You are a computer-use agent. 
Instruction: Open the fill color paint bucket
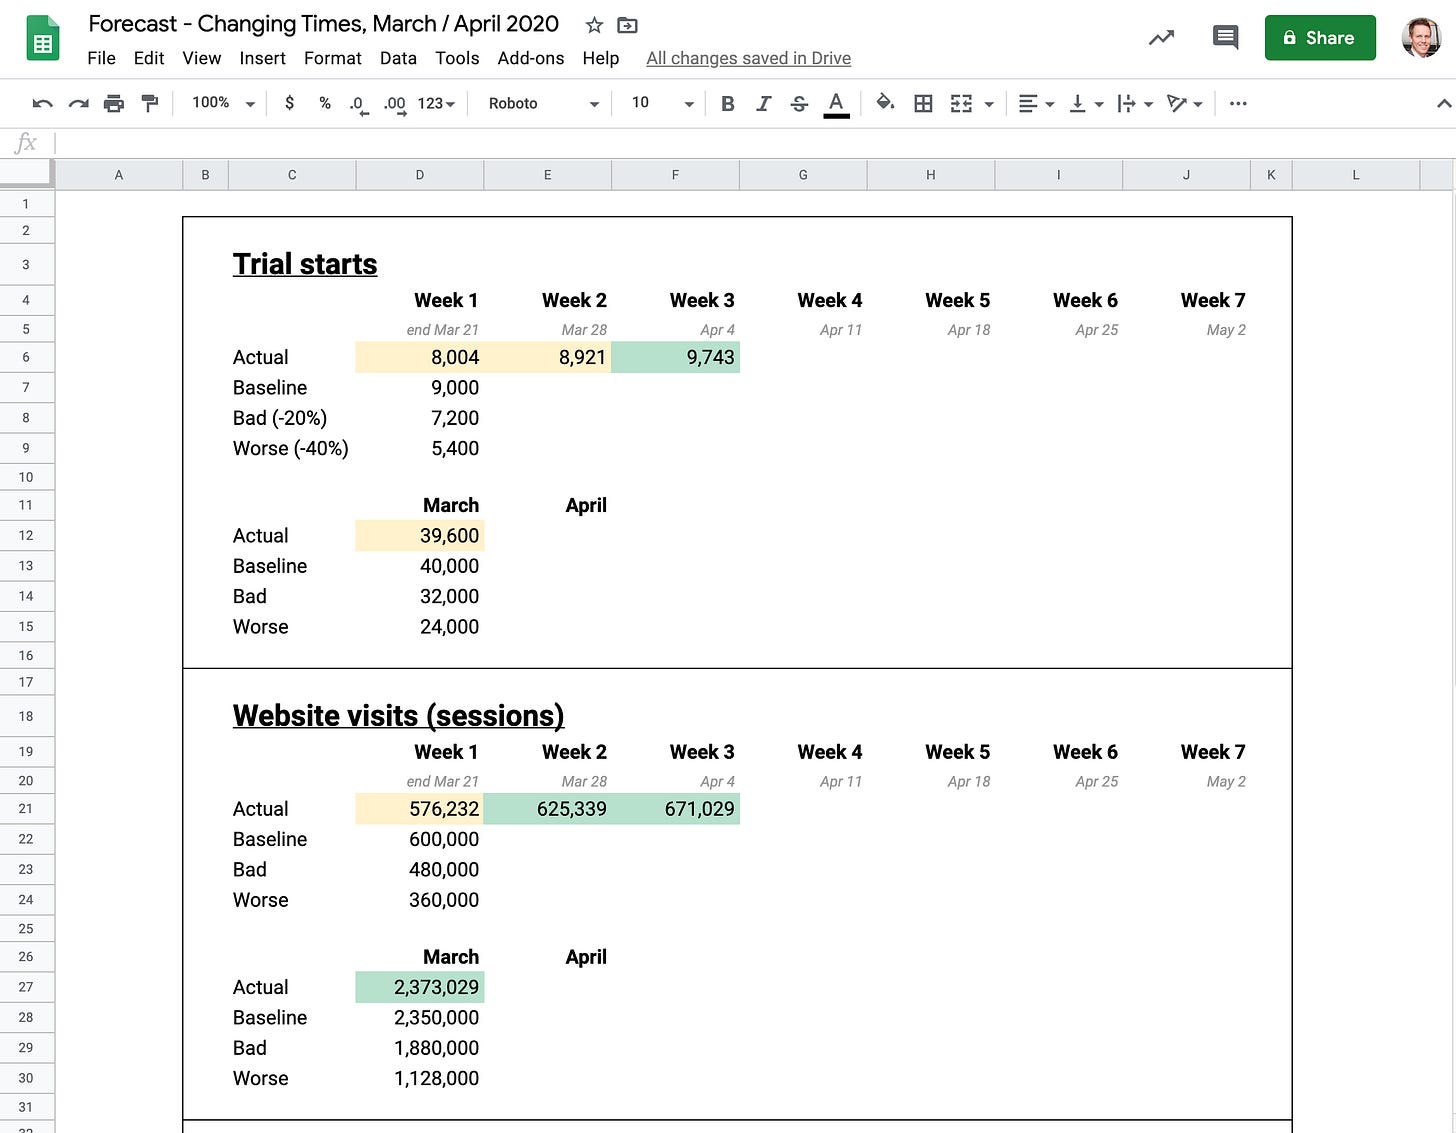click(x=884, y=103)
